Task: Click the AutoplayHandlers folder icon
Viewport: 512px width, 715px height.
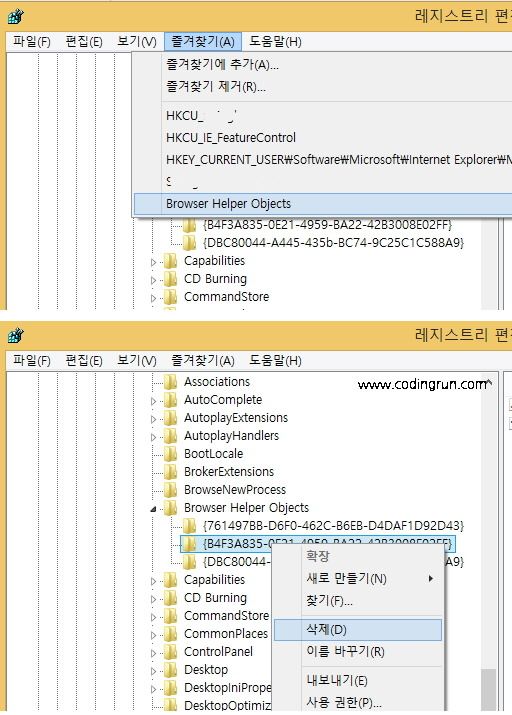Action: point(171,436)
